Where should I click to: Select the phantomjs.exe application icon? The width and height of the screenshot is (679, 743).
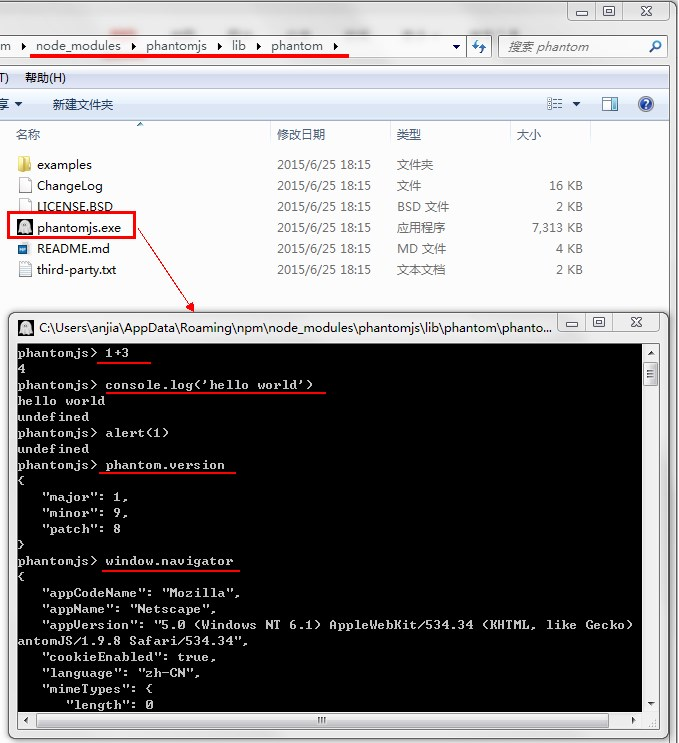(x=26, y=227)
